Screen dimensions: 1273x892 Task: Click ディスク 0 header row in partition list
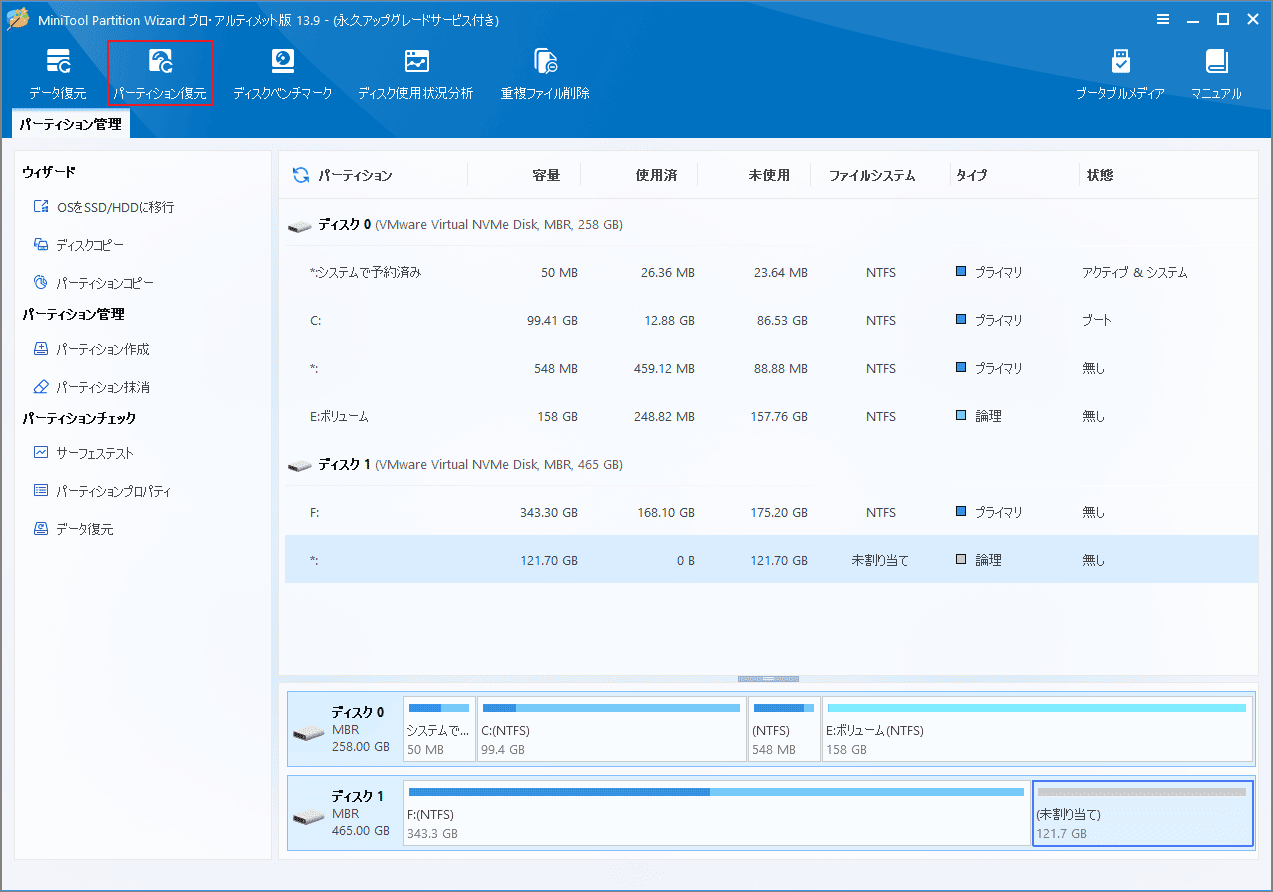pyautogui.click(x=770, y=225)
